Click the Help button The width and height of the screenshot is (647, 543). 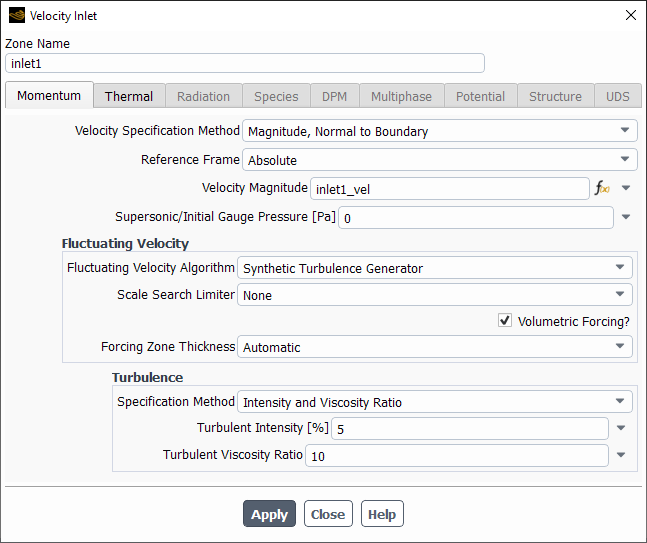(381, 514)
